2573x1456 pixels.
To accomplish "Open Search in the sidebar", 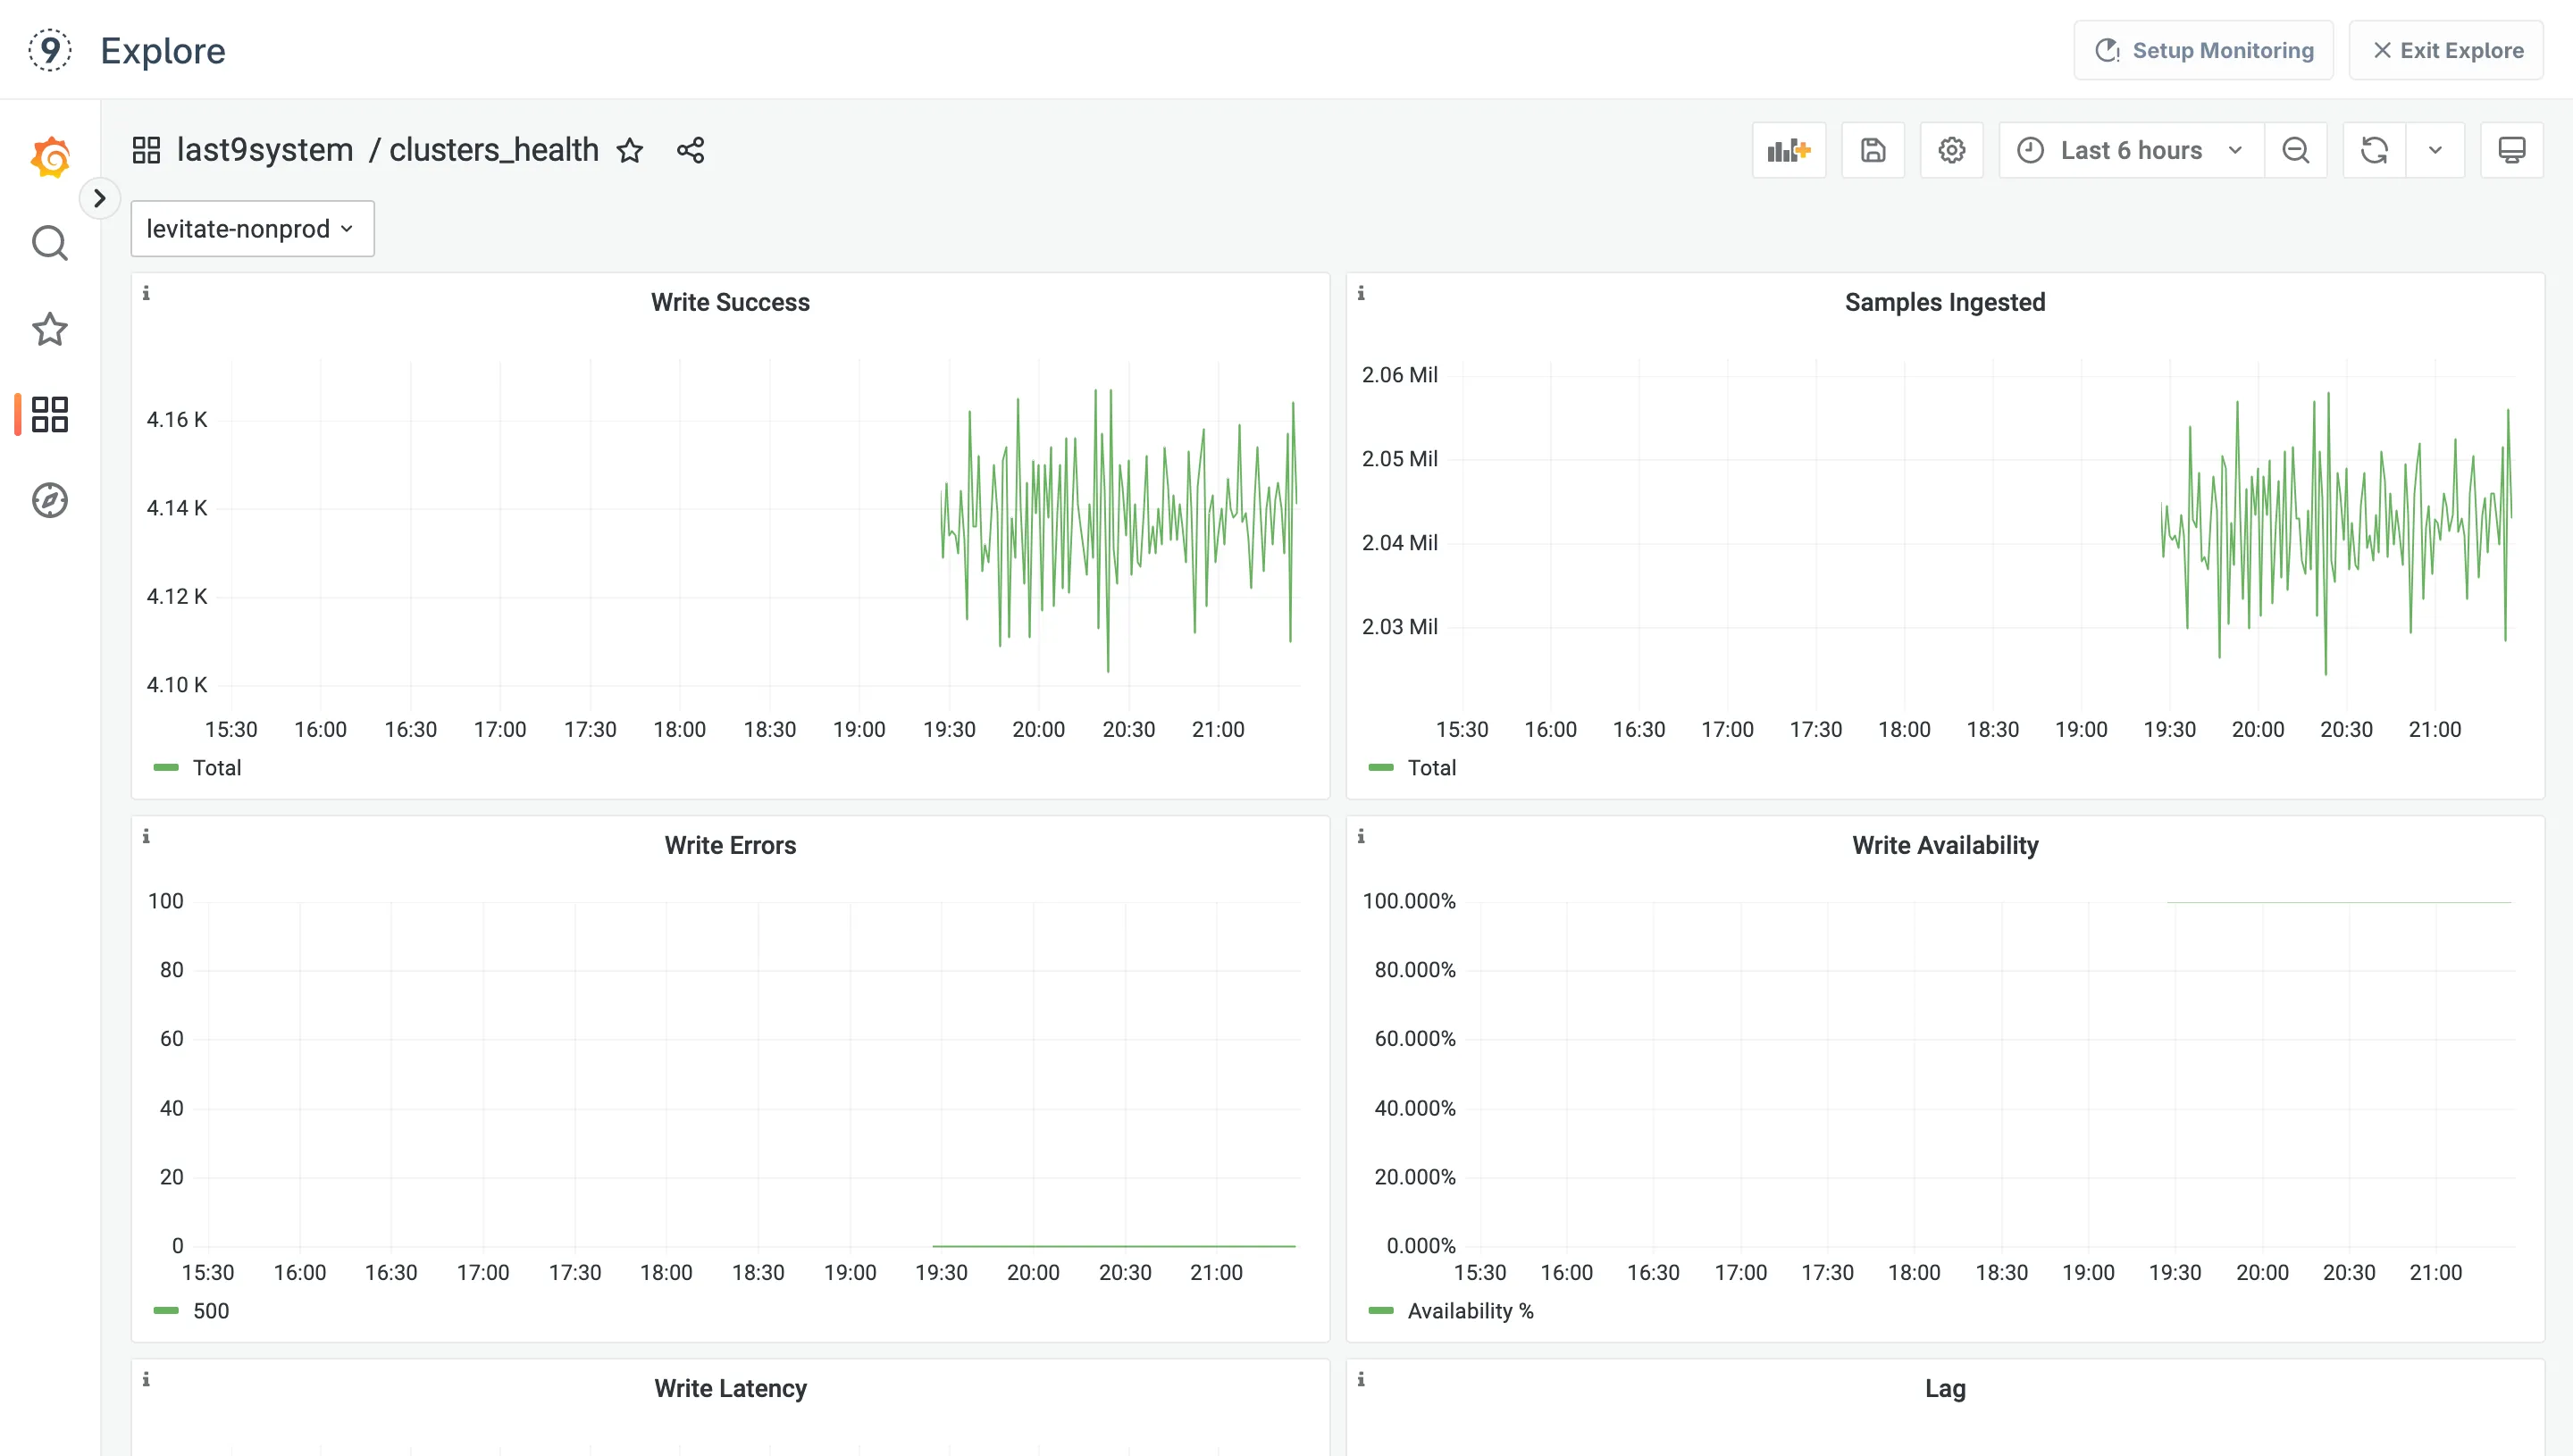I will 49,243.
